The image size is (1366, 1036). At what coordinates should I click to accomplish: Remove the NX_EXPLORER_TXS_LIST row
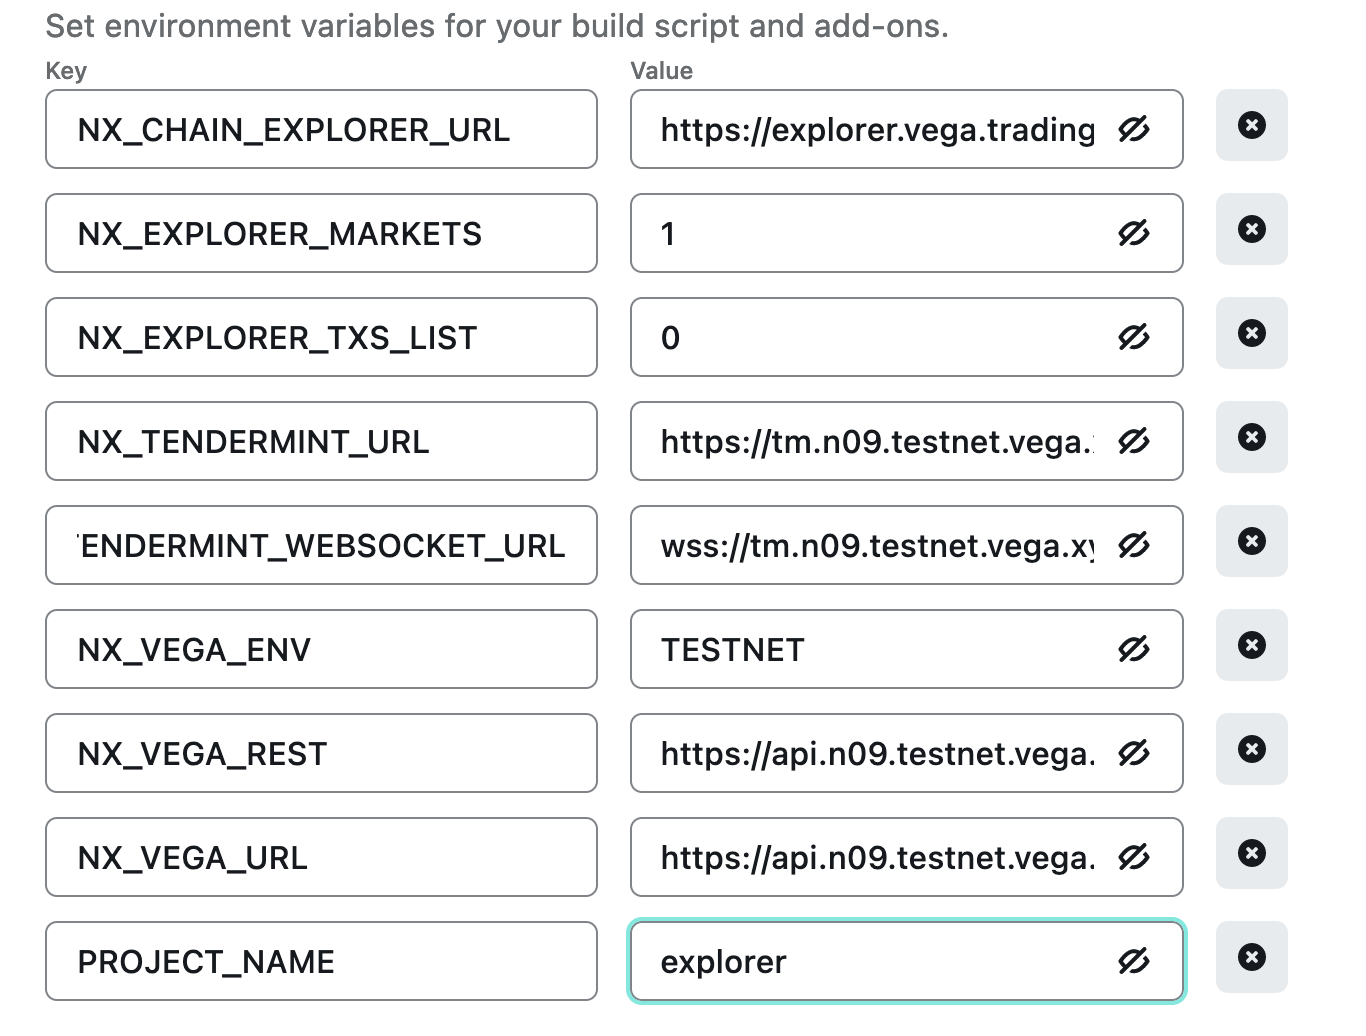1251,333
